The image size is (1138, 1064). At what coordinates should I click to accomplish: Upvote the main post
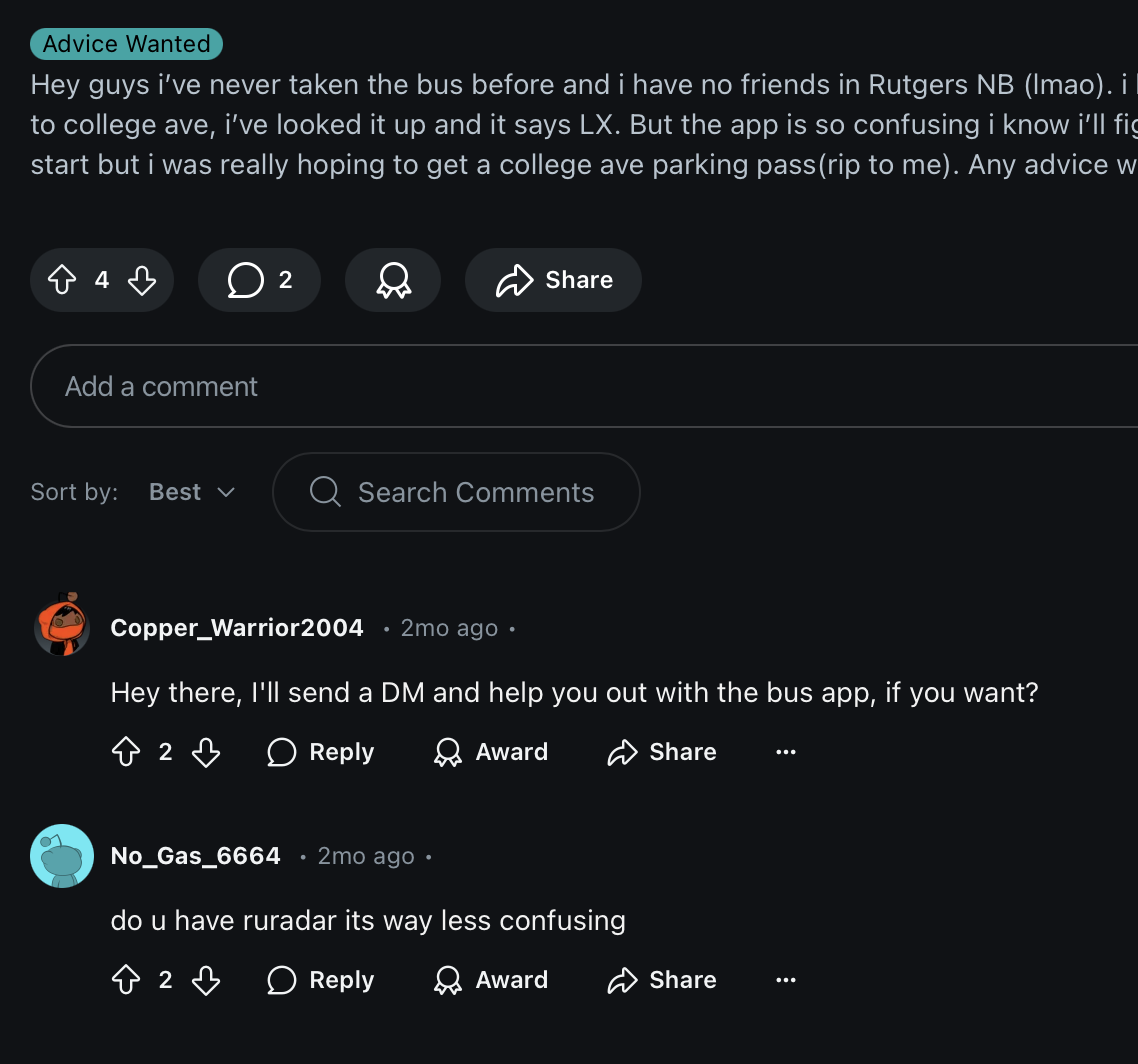(x=62, y=280)
